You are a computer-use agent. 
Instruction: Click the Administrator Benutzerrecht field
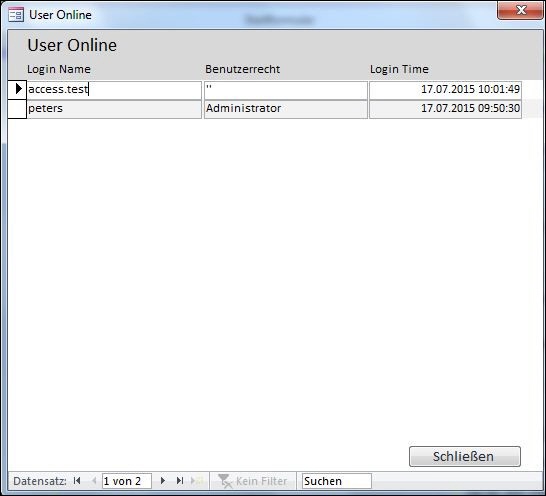pos(286,109)
